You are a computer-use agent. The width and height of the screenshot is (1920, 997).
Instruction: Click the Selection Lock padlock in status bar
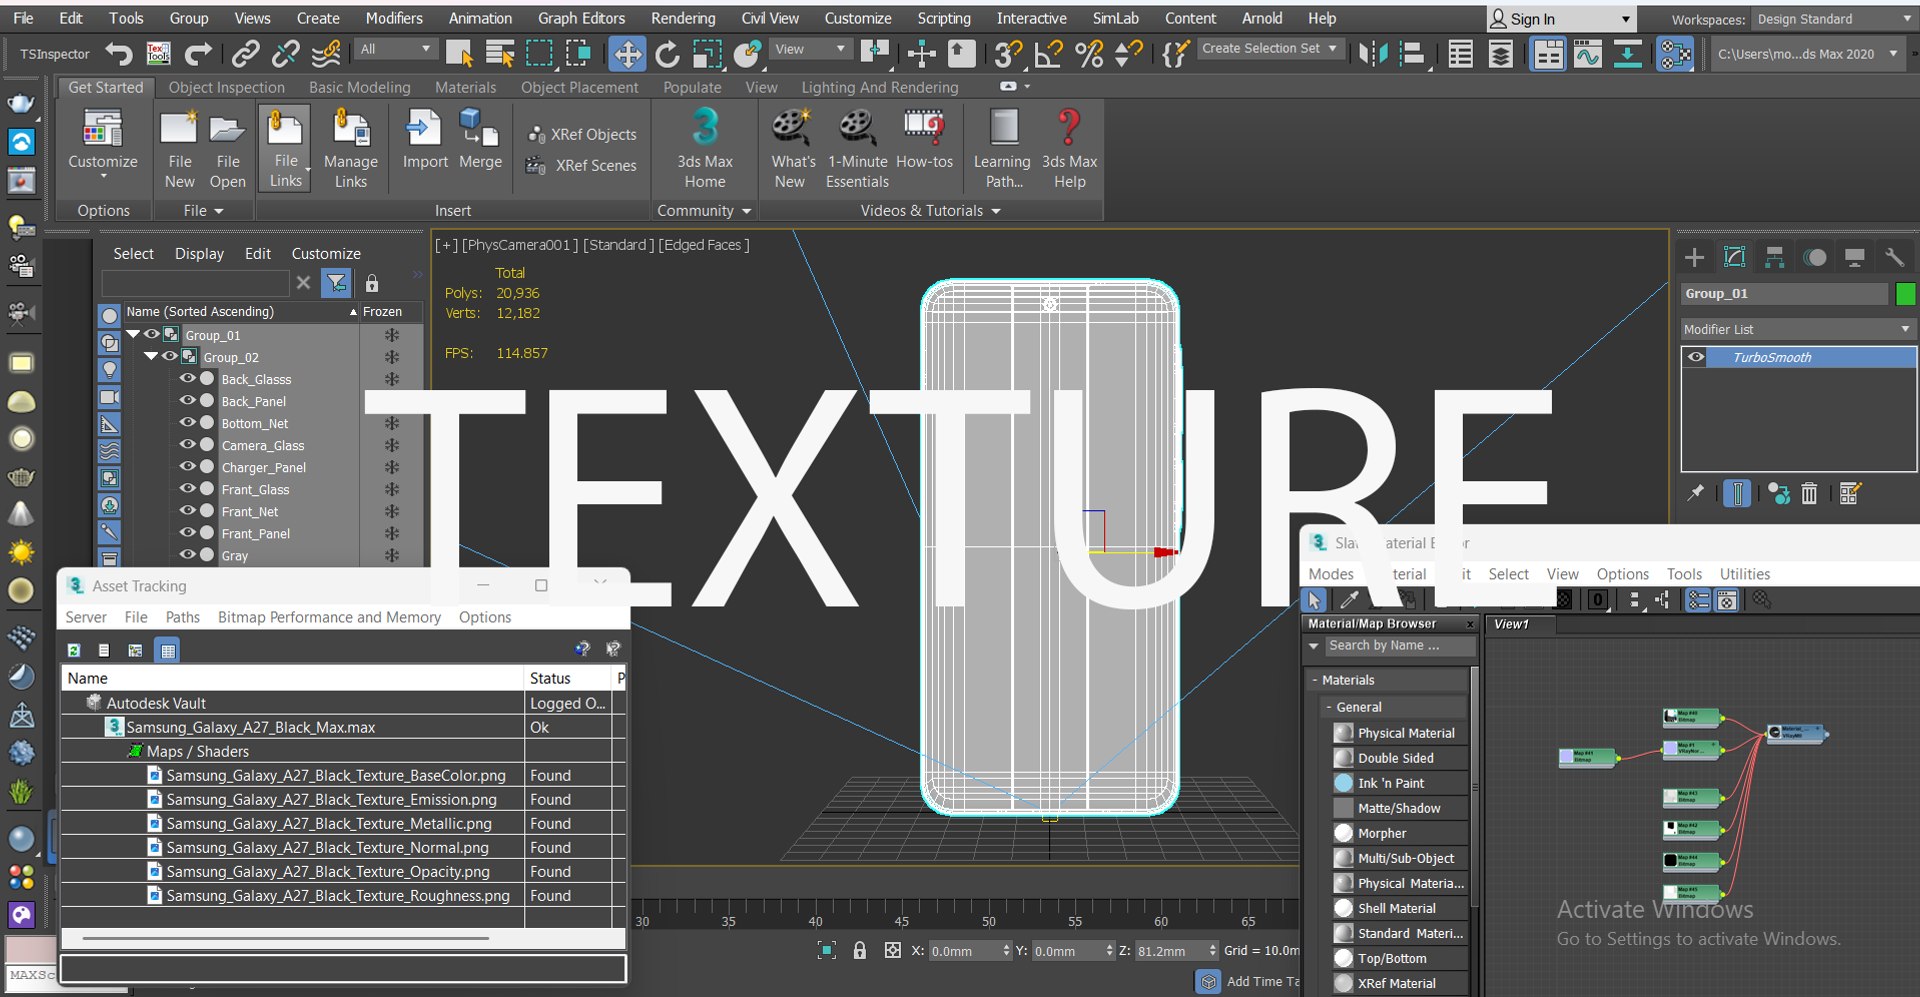point(860,950)
